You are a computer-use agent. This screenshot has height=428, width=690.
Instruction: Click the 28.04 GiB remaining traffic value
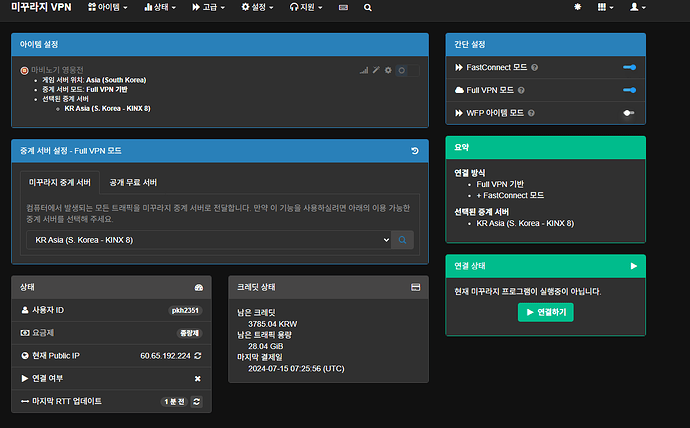point(266,346)
